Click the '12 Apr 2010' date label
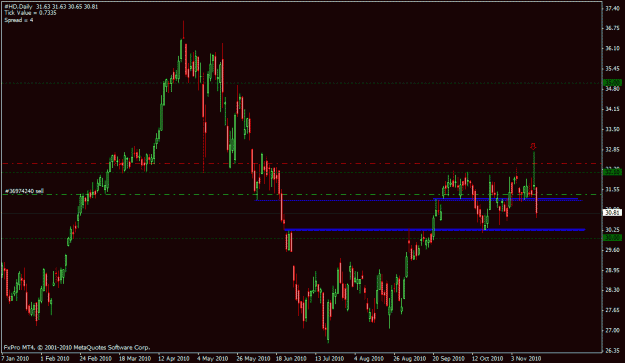Viewport: 625px width, 363px height. [174, 358]
